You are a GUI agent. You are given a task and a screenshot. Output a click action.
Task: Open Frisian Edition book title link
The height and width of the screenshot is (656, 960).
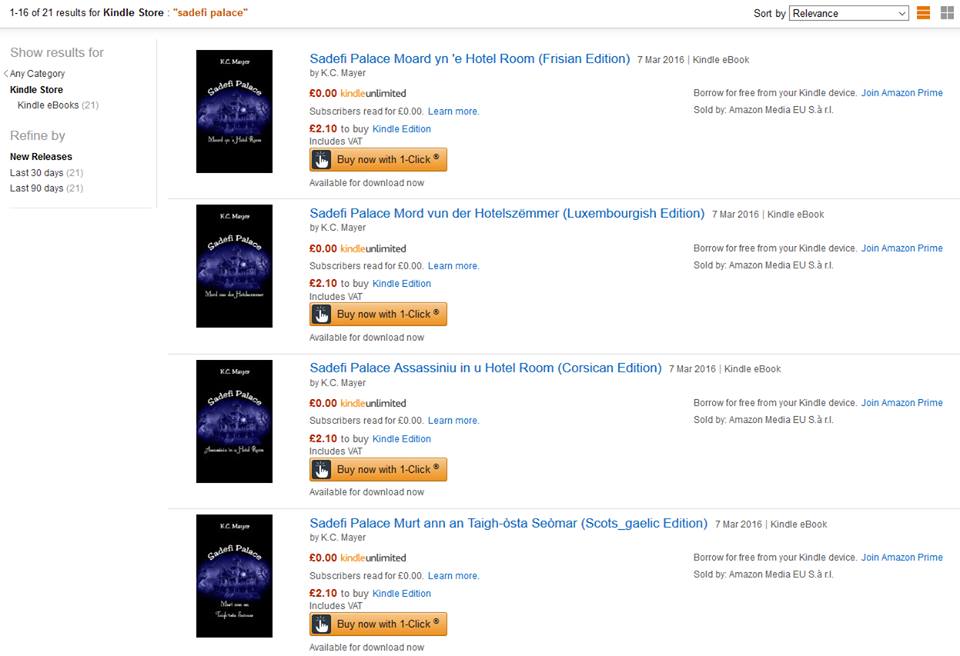click(469, 59)
